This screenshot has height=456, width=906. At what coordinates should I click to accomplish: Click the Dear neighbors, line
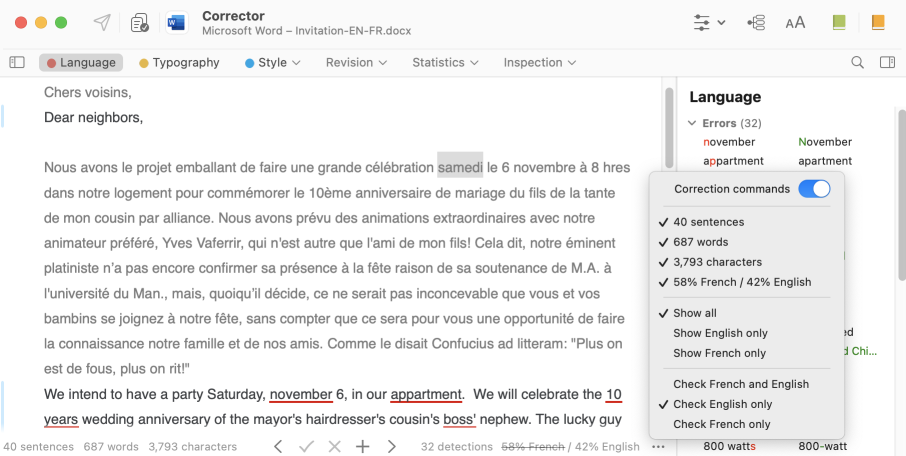click(x=93, y=118)
